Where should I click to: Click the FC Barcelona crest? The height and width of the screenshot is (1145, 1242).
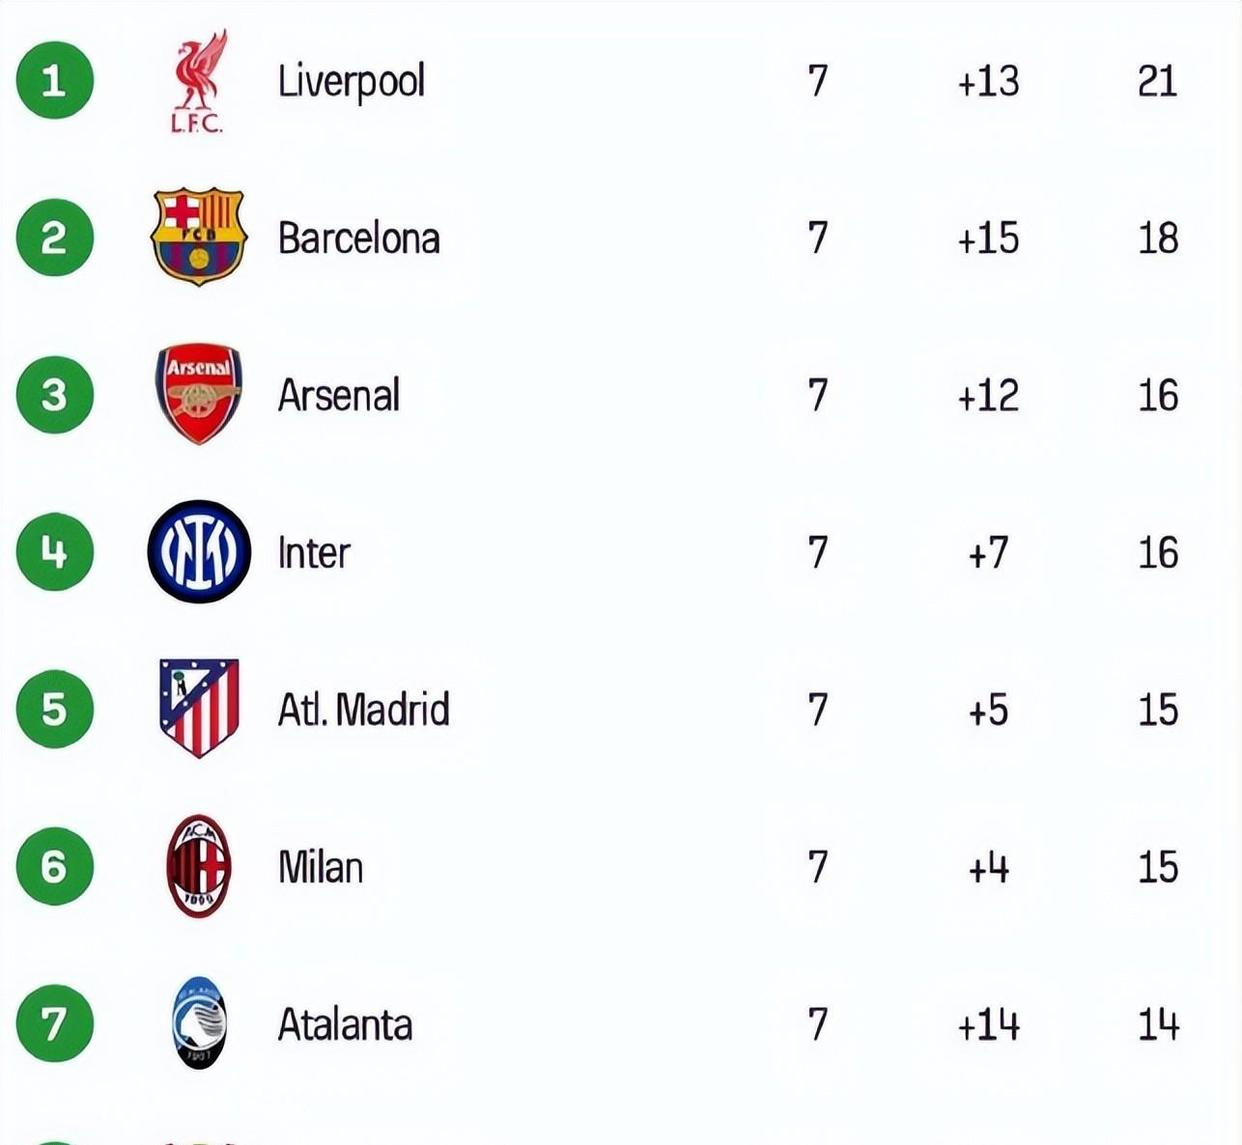[199, 237]
